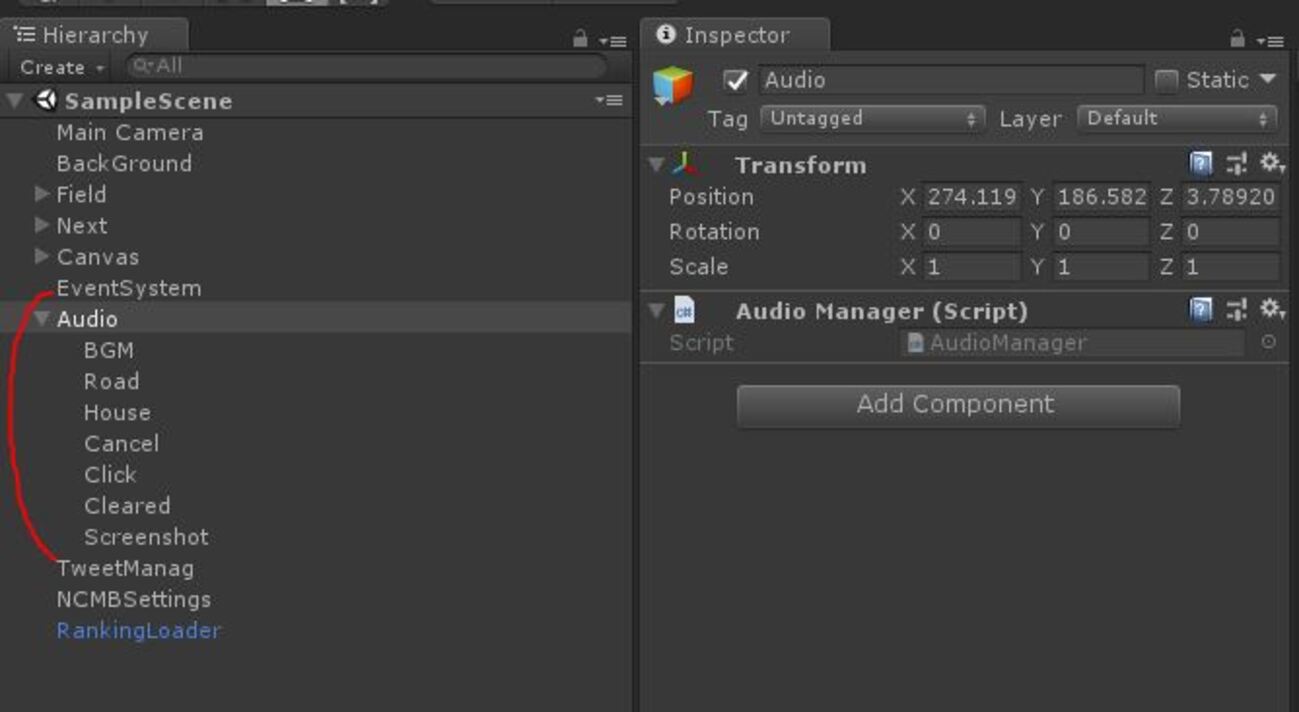Select EventSystem in the Hierarchy
The width and height of the screenshot is (1299, 712).
pos(129,288)
